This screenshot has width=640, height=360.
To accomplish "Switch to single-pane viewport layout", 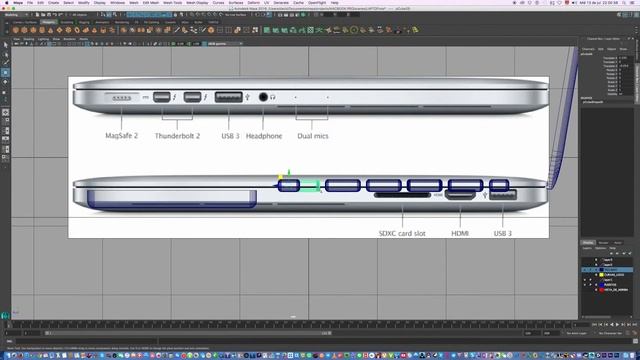I will tap(5, 112).
